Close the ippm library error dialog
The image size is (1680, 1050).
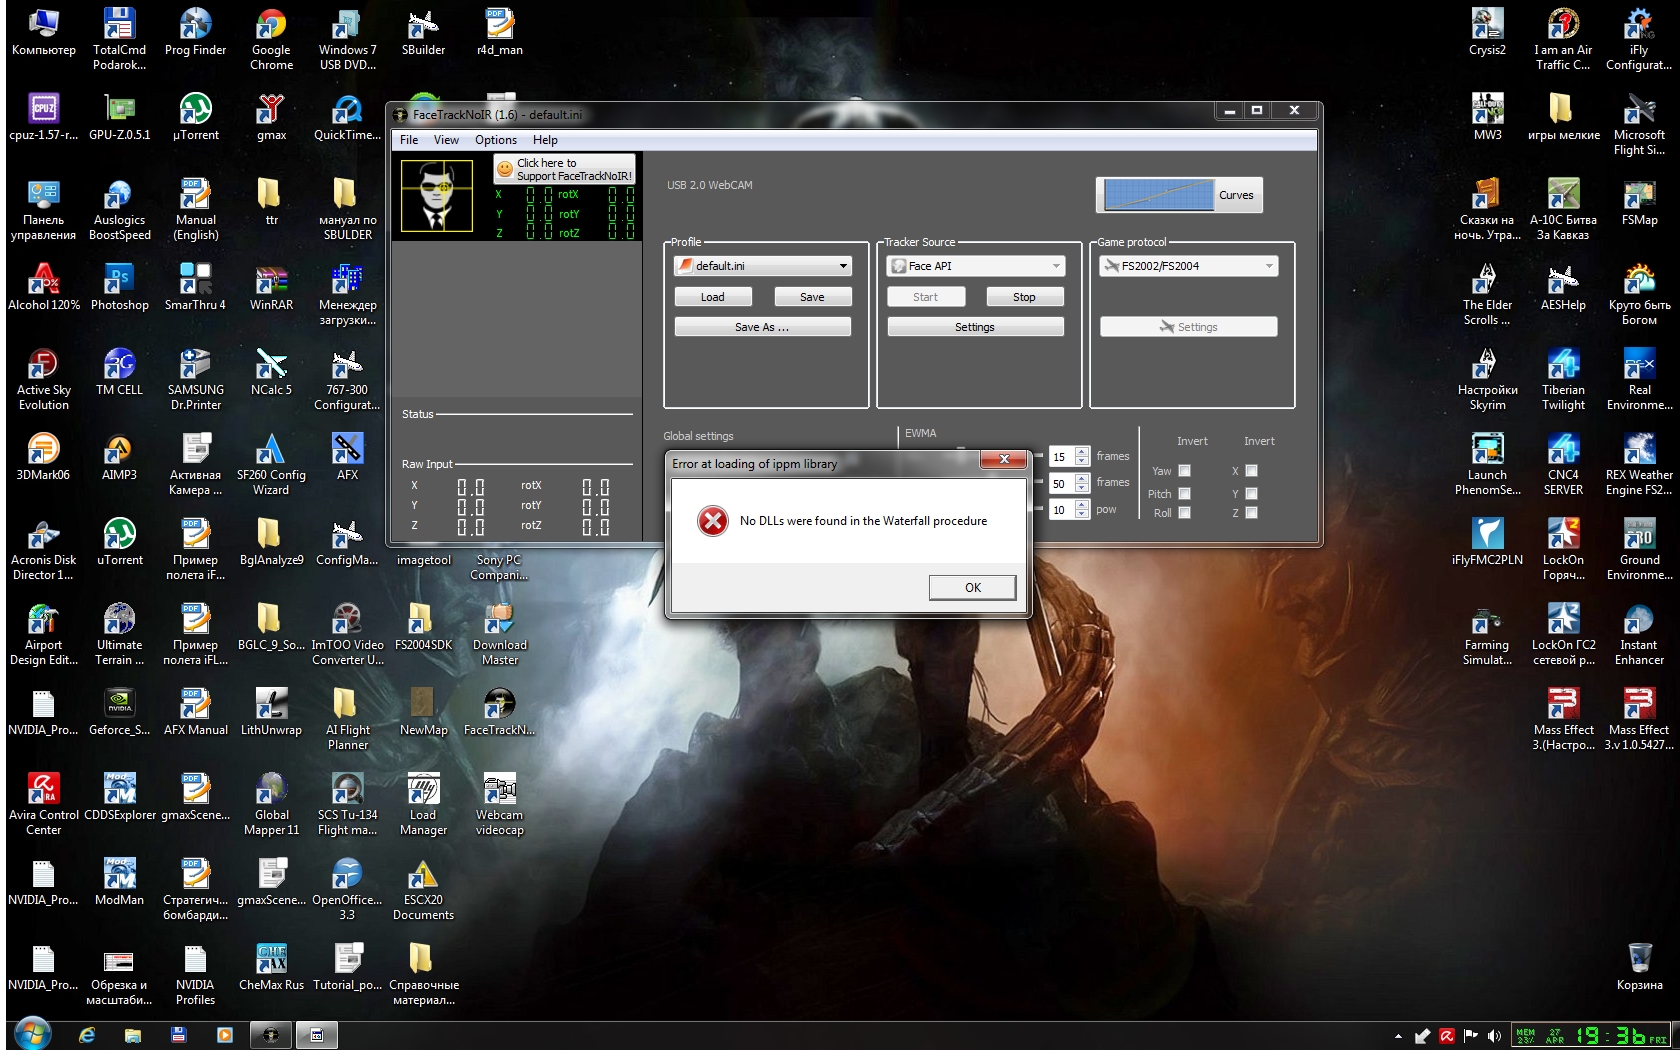click(1003, 459)
